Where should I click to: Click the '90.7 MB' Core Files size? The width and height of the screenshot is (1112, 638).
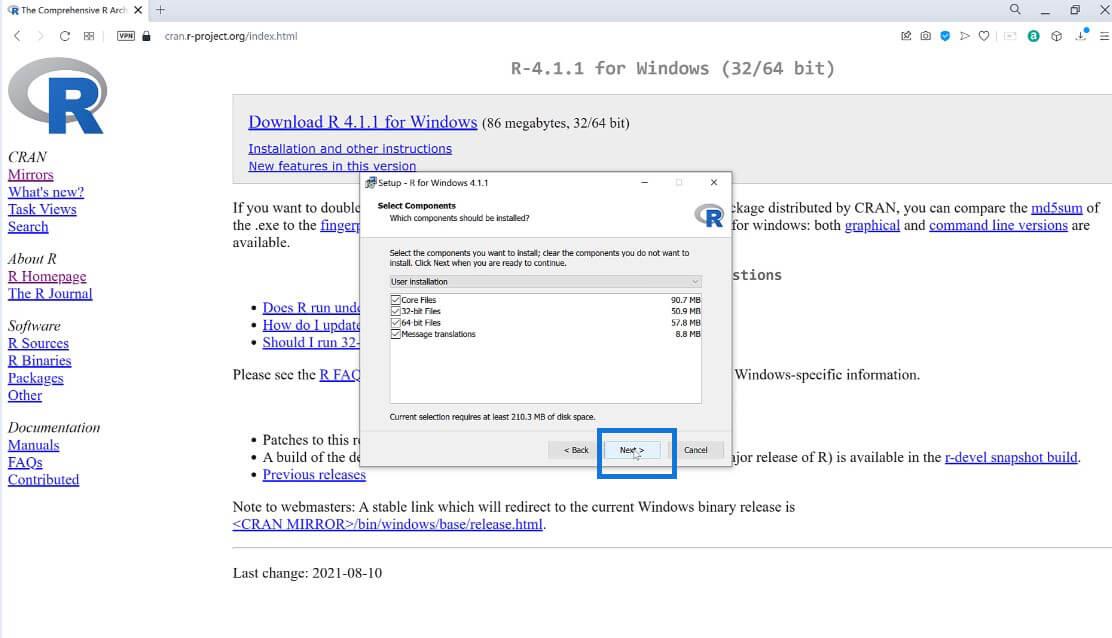click(x=685, y=300)
